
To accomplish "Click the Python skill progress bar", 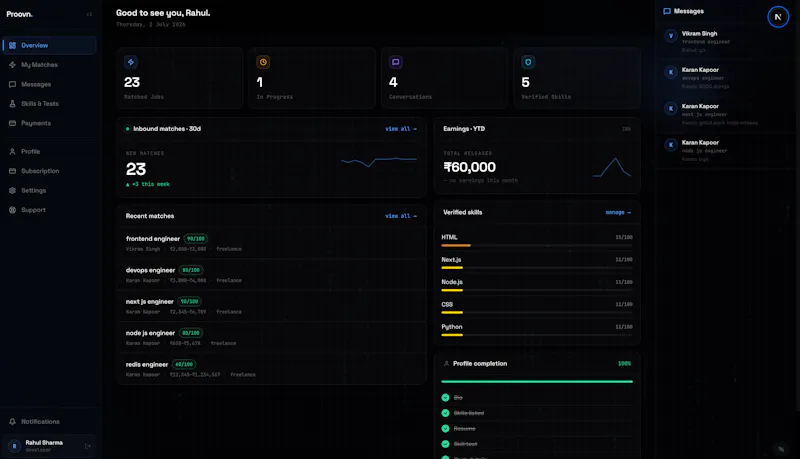I will 537,335.
